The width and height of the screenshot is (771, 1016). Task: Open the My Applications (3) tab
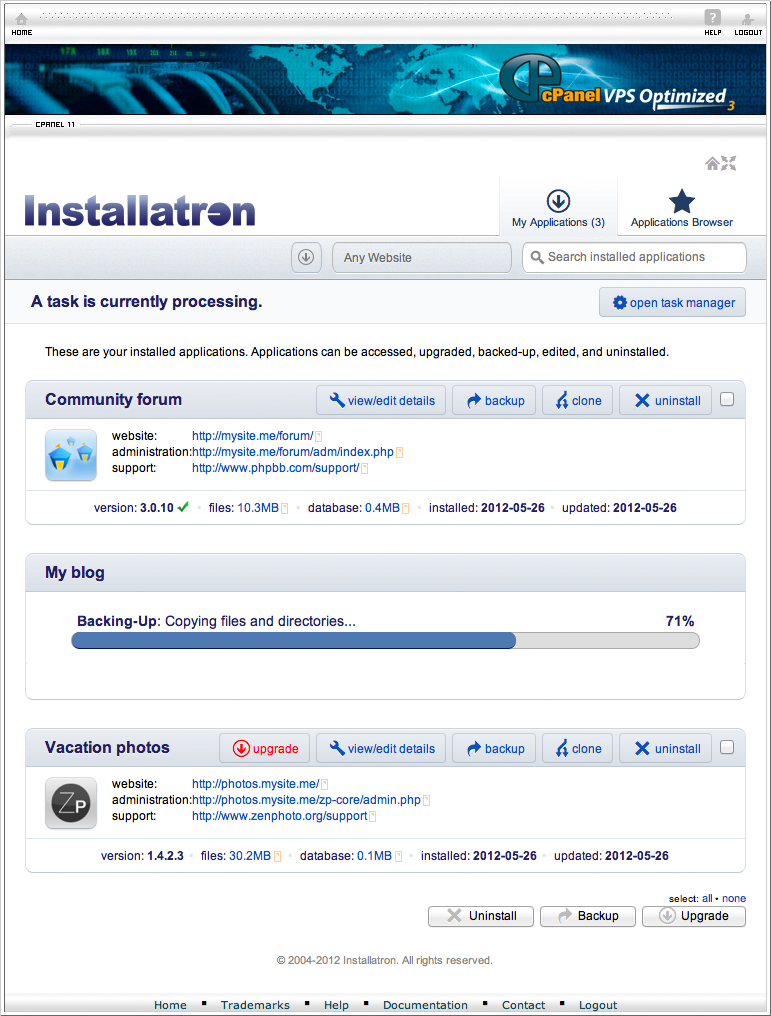point(558,208)
